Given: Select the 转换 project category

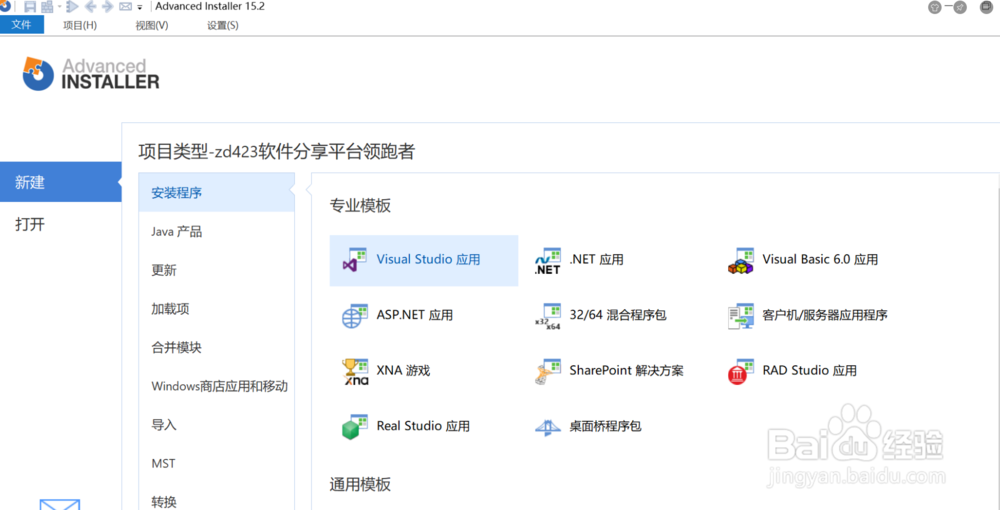Looking at the screenshot, I should tap(216, 501).
